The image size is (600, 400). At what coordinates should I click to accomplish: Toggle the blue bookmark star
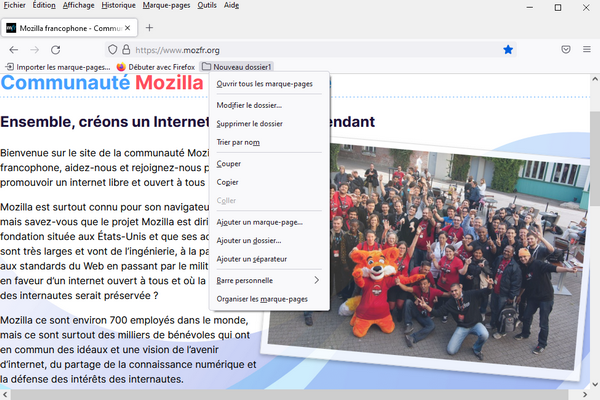[x=508, y=50]
